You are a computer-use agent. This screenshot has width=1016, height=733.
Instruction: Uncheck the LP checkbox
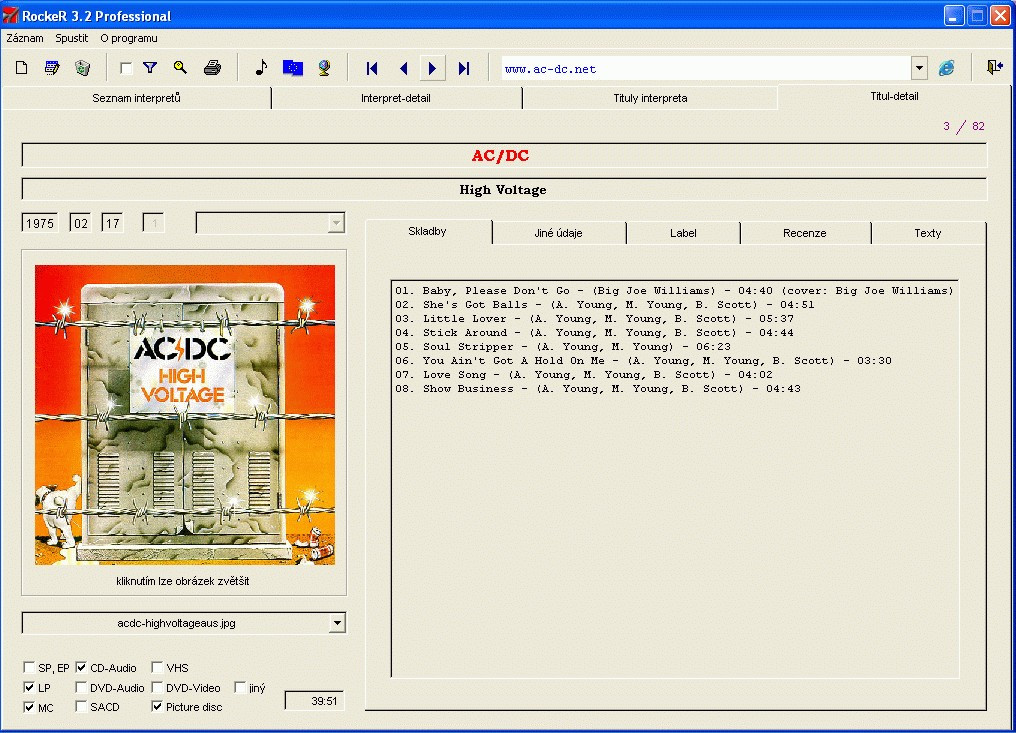point(29,687)
